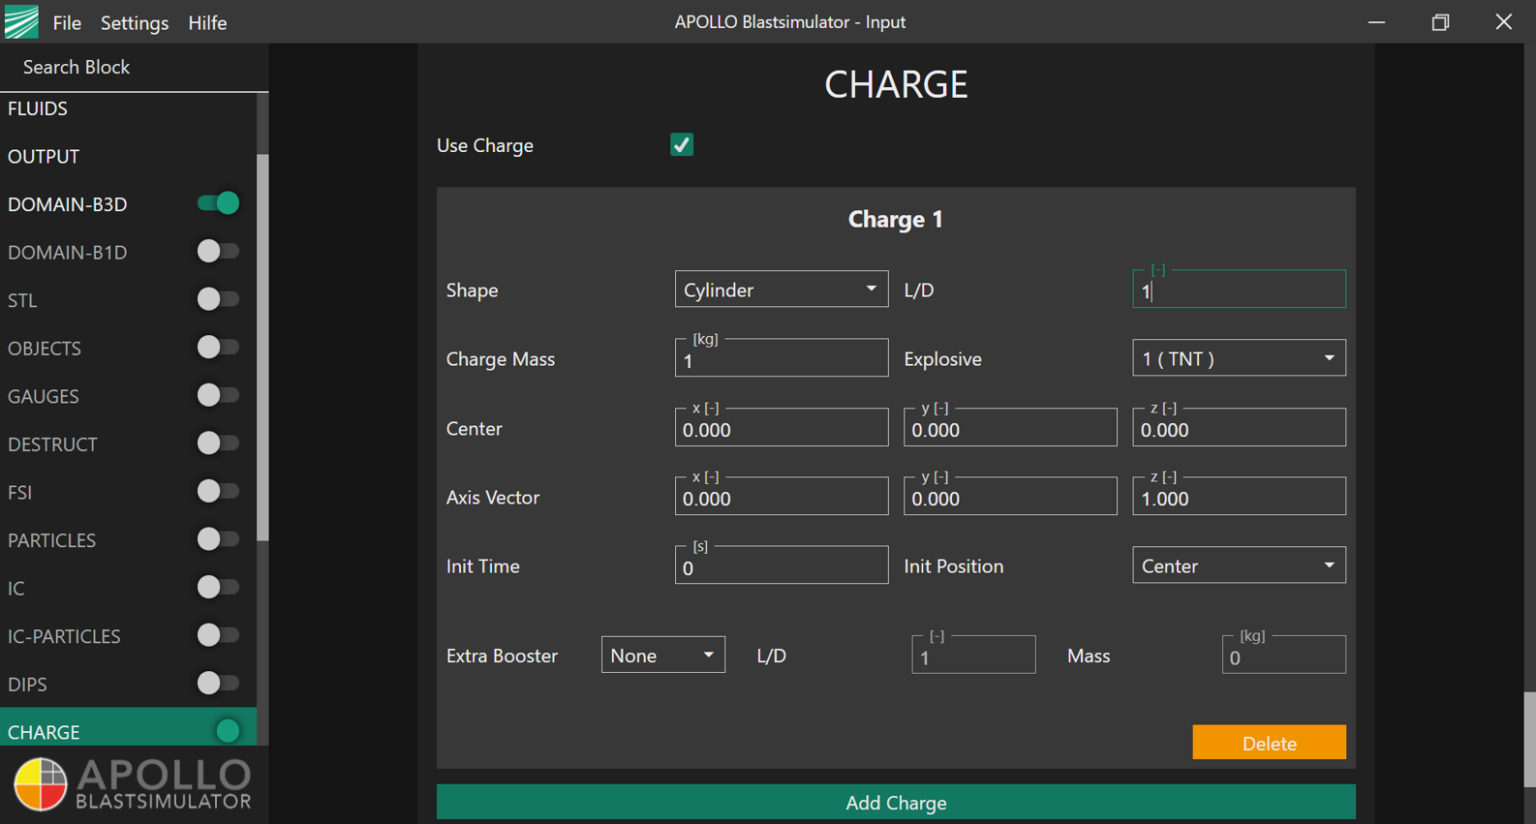Disable the DOMAIN-B3D toggle

(x=218, y=204)
